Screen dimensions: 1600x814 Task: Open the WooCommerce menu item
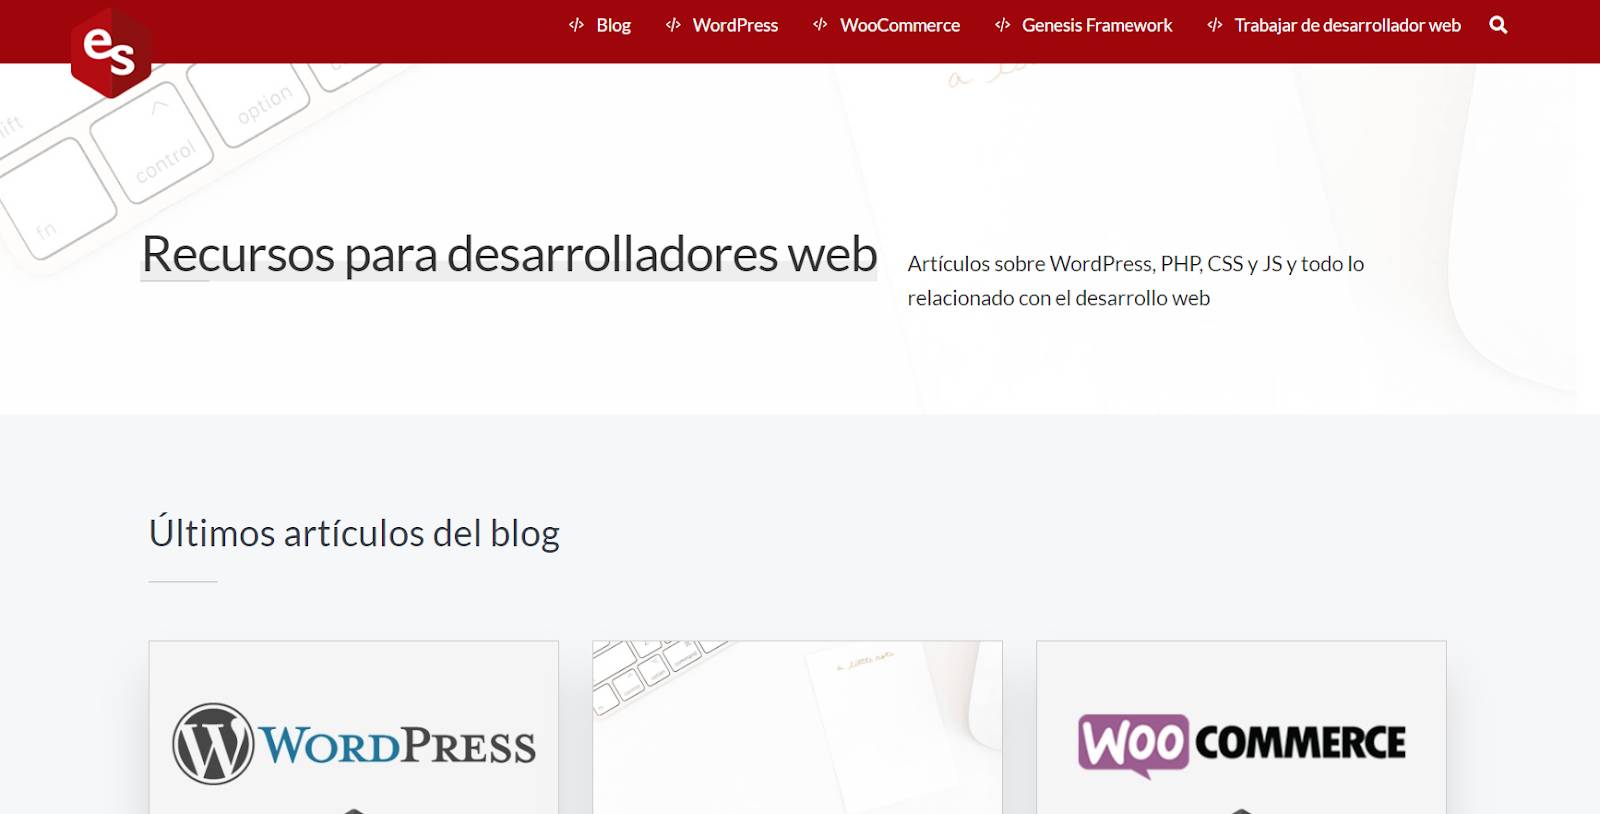coord(900,25)
